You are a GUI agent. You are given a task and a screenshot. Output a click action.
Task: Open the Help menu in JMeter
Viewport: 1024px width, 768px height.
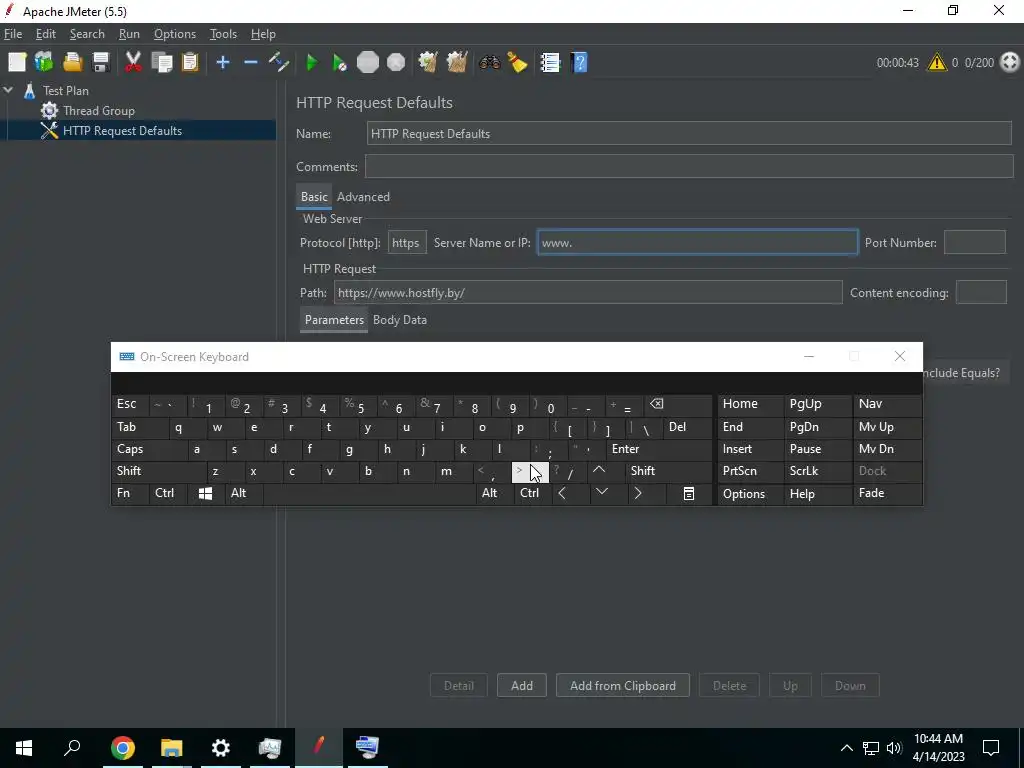pyautogui.click(x=263, y=34)
